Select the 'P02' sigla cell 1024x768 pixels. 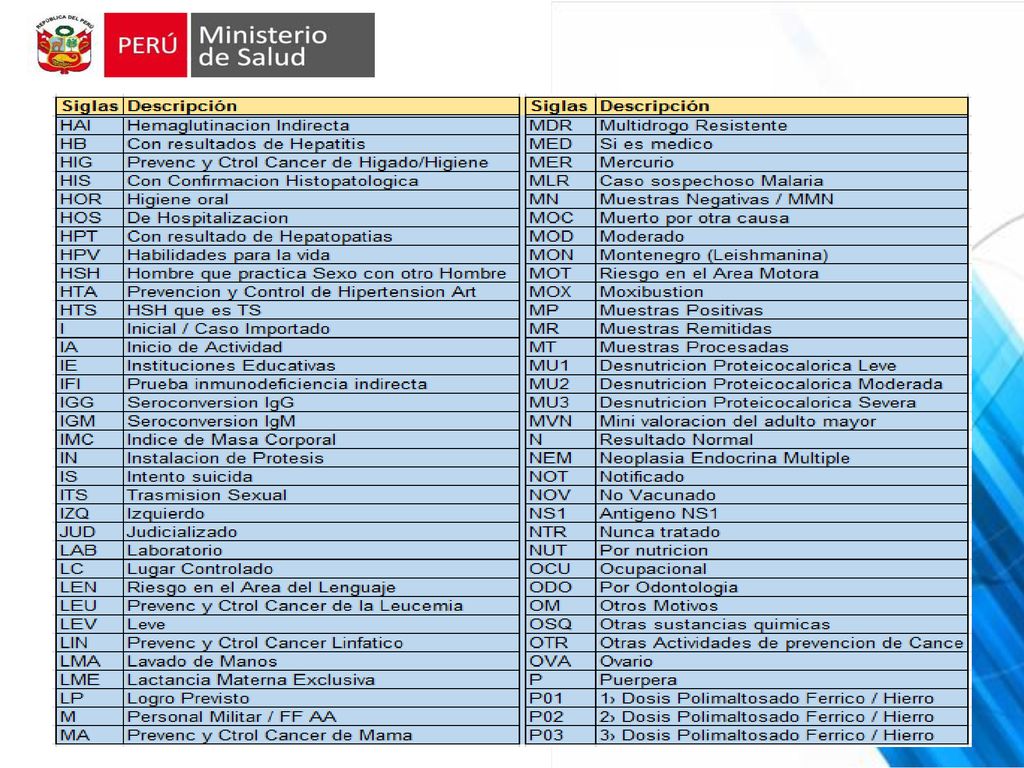coord(560,716)
